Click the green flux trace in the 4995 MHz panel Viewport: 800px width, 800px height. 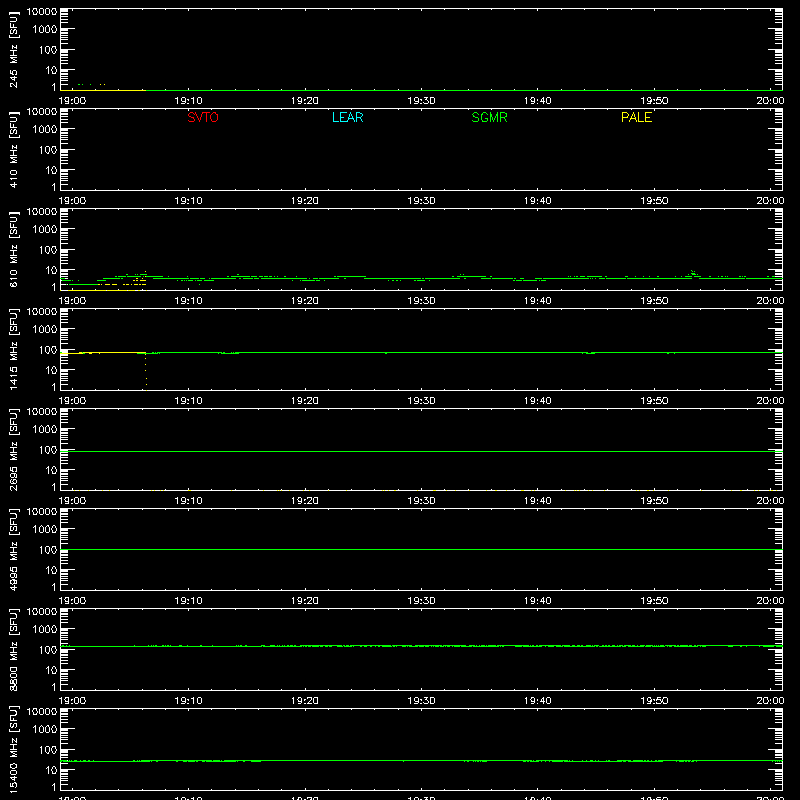421,549
